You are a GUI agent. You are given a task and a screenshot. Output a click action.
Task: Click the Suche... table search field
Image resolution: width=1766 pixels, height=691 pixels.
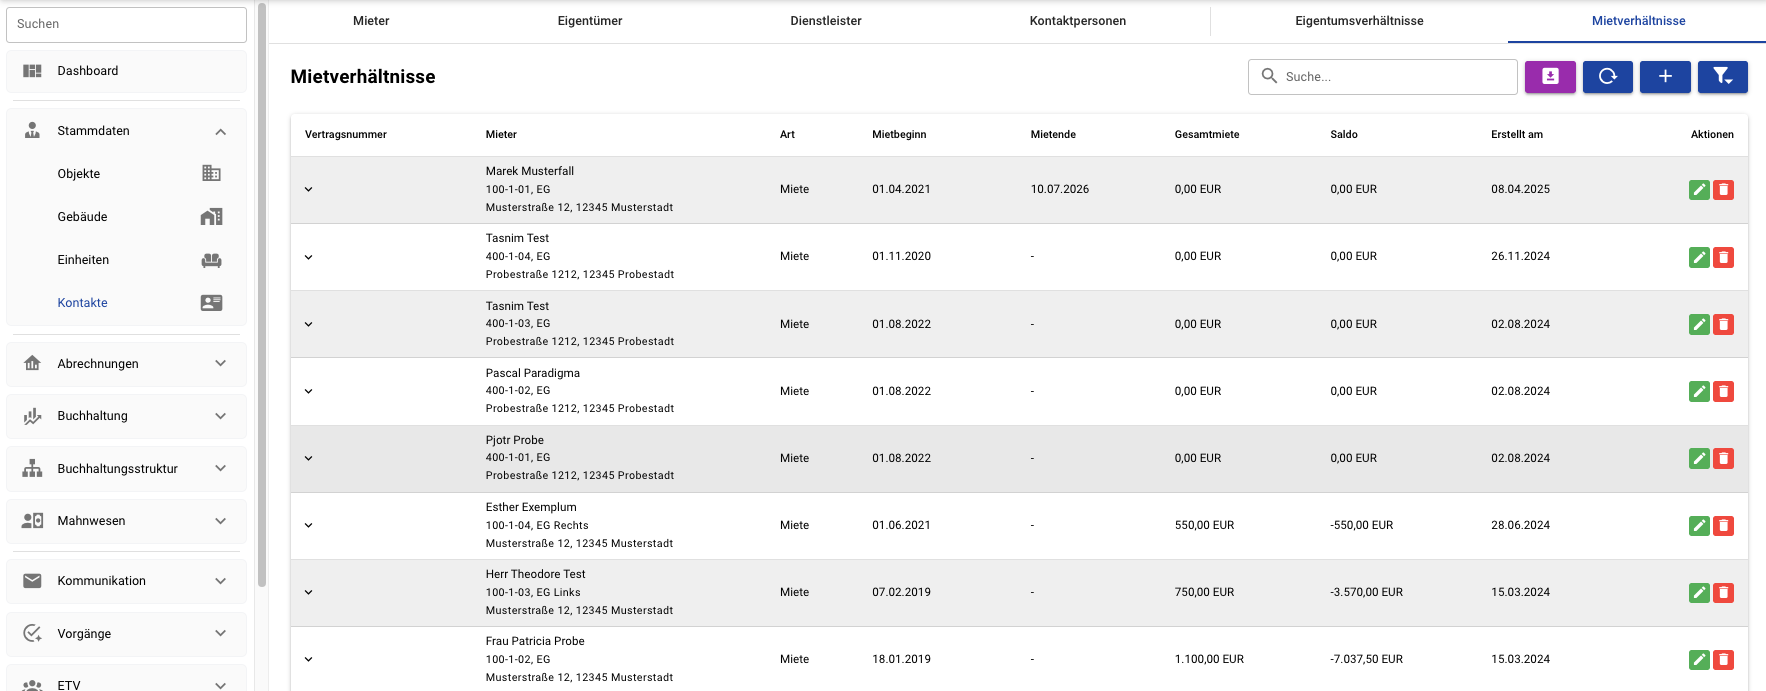1383,77
